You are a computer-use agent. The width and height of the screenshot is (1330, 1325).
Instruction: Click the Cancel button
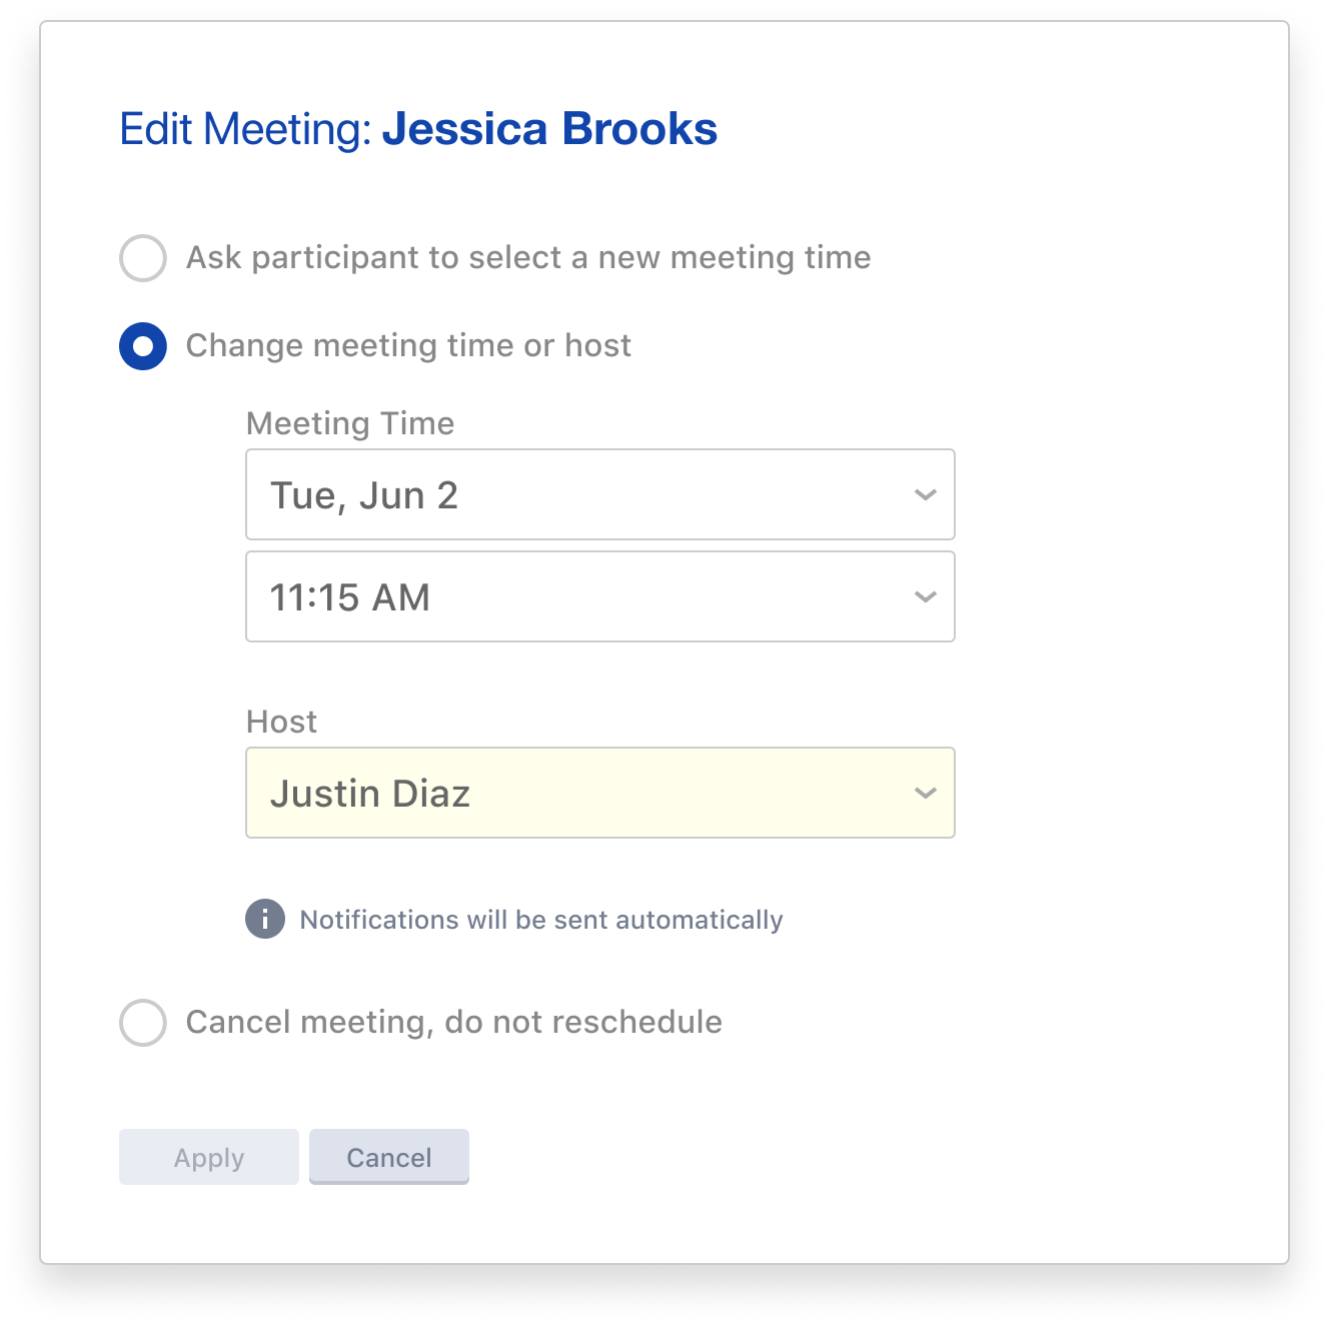(x=389, y=1157)
